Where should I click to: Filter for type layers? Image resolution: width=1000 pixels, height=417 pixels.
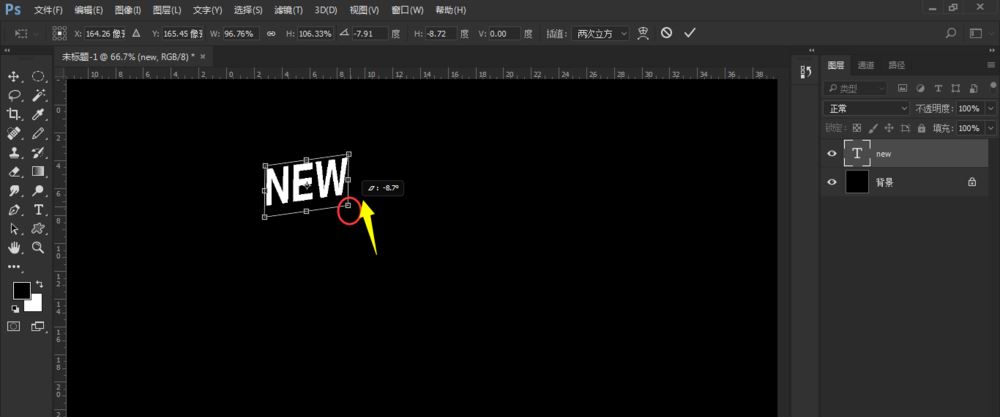click(x=938, y=89)
